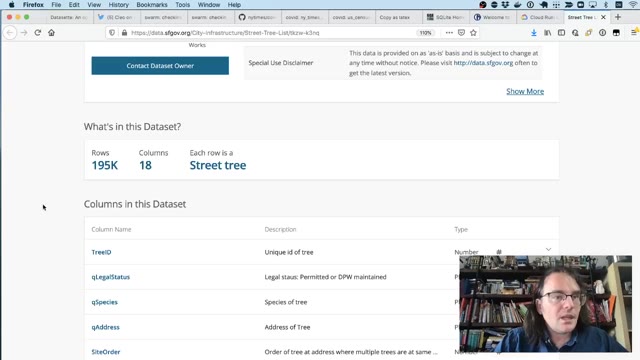The height and width of the screenshot is (360, 640).
Task: Click the Street tree row type text
Action: [218, 165]
